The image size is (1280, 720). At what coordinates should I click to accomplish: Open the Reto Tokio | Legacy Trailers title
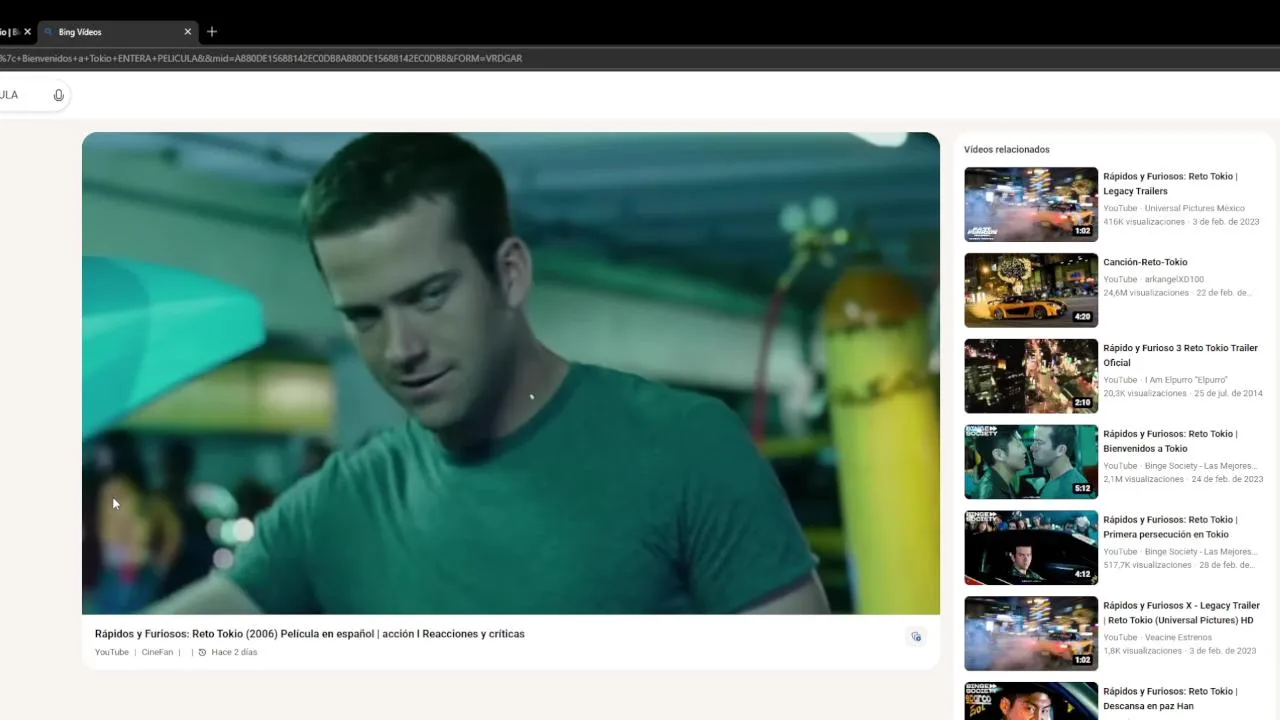[1170, 184]
